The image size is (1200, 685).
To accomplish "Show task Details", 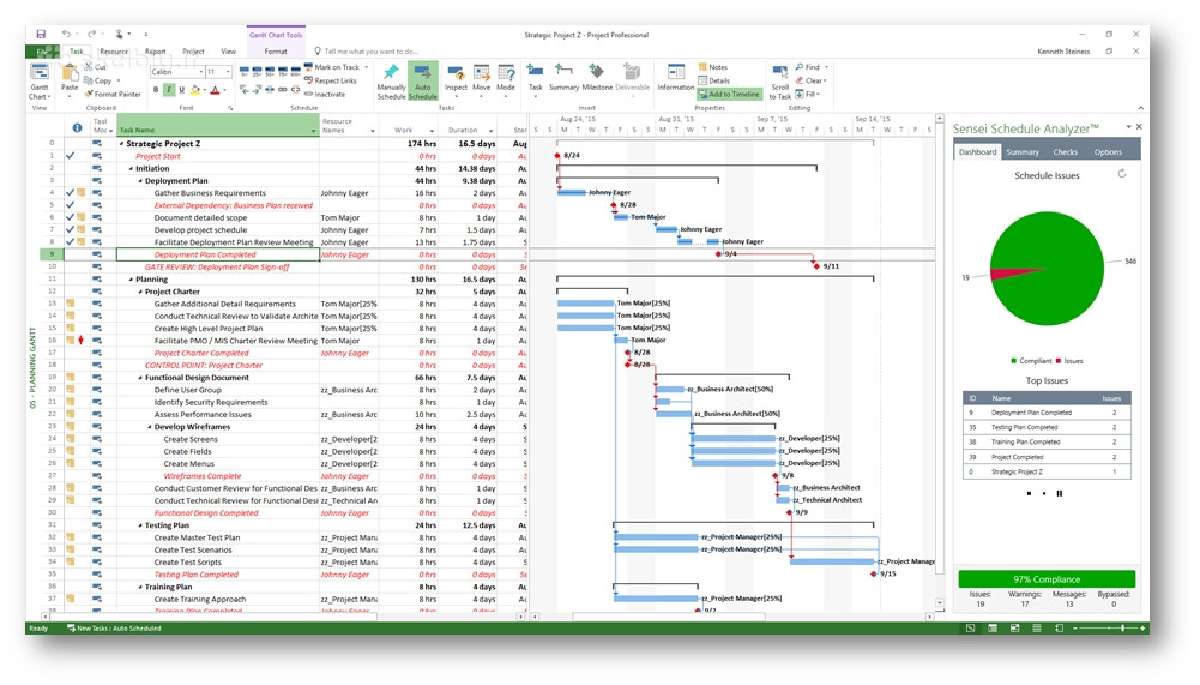I will coord(714,81).
